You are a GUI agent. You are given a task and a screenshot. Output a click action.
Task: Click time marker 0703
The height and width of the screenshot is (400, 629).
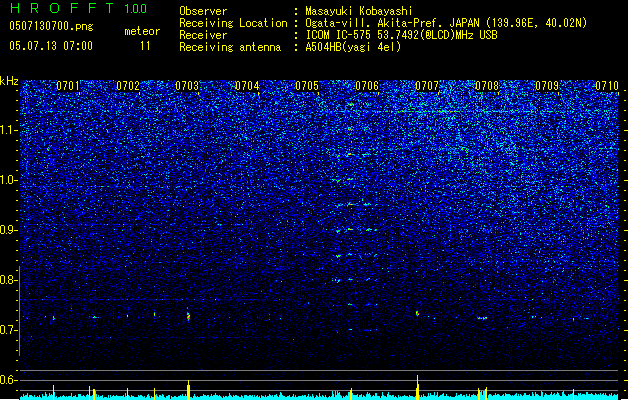click(x=187, y=86)
